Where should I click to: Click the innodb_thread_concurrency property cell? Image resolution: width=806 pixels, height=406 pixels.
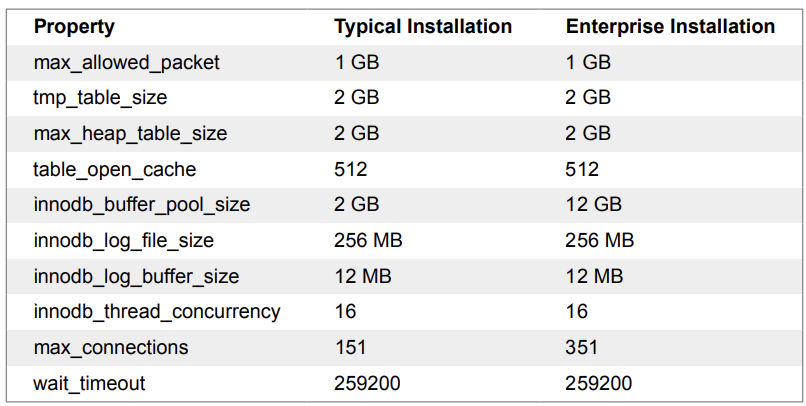click(x=157, y=312)
